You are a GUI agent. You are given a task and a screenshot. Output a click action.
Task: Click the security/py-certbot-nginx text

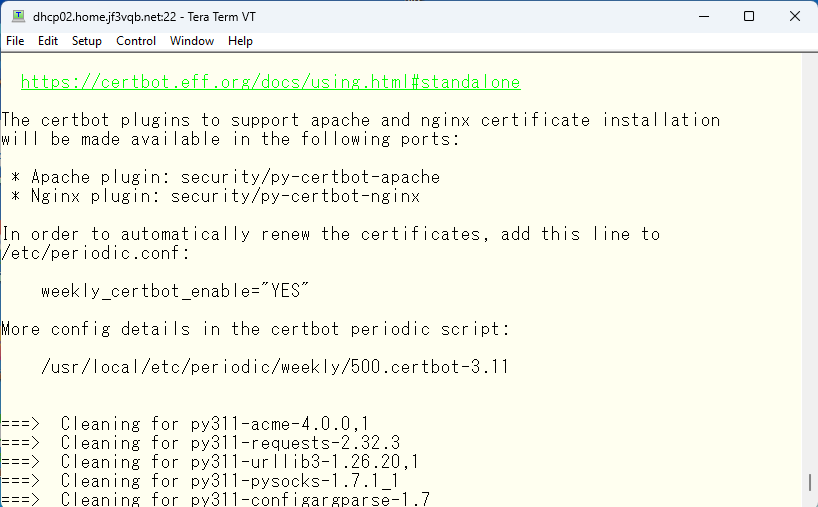(295, 196)
